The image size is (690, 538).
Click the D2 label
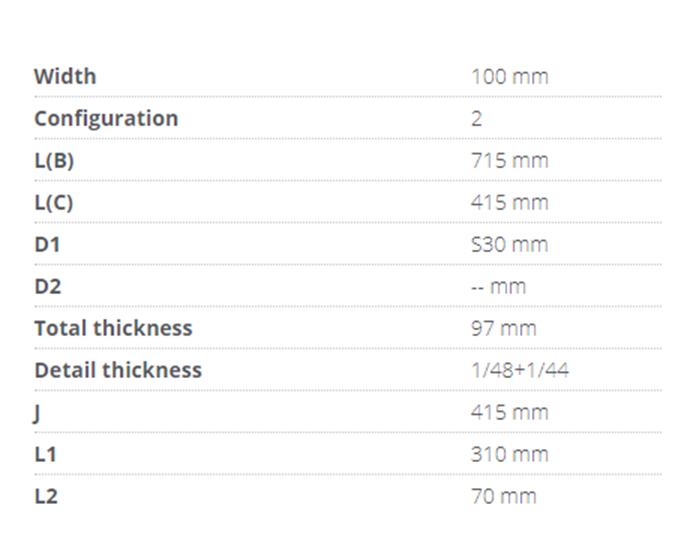[48, 286]
